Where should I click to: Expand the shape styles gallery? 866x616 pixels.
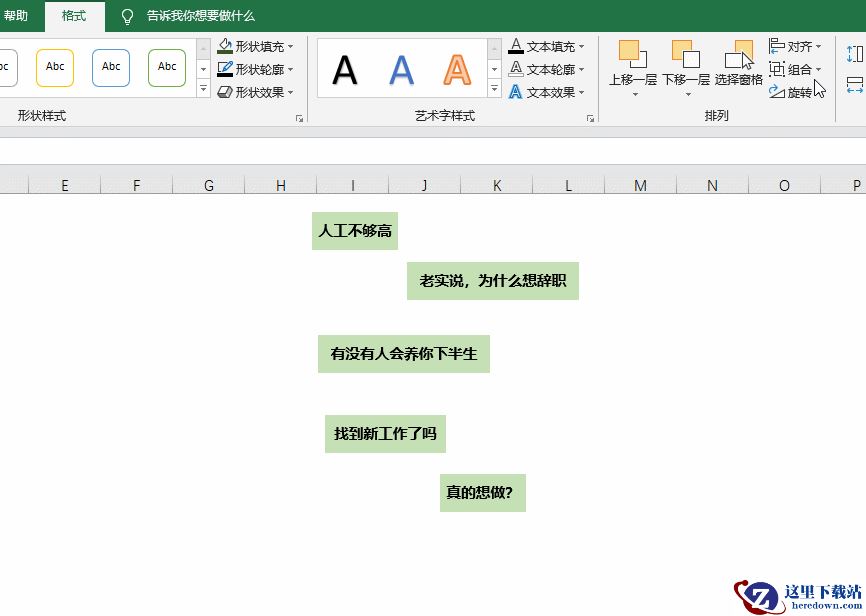coord(203,88)
